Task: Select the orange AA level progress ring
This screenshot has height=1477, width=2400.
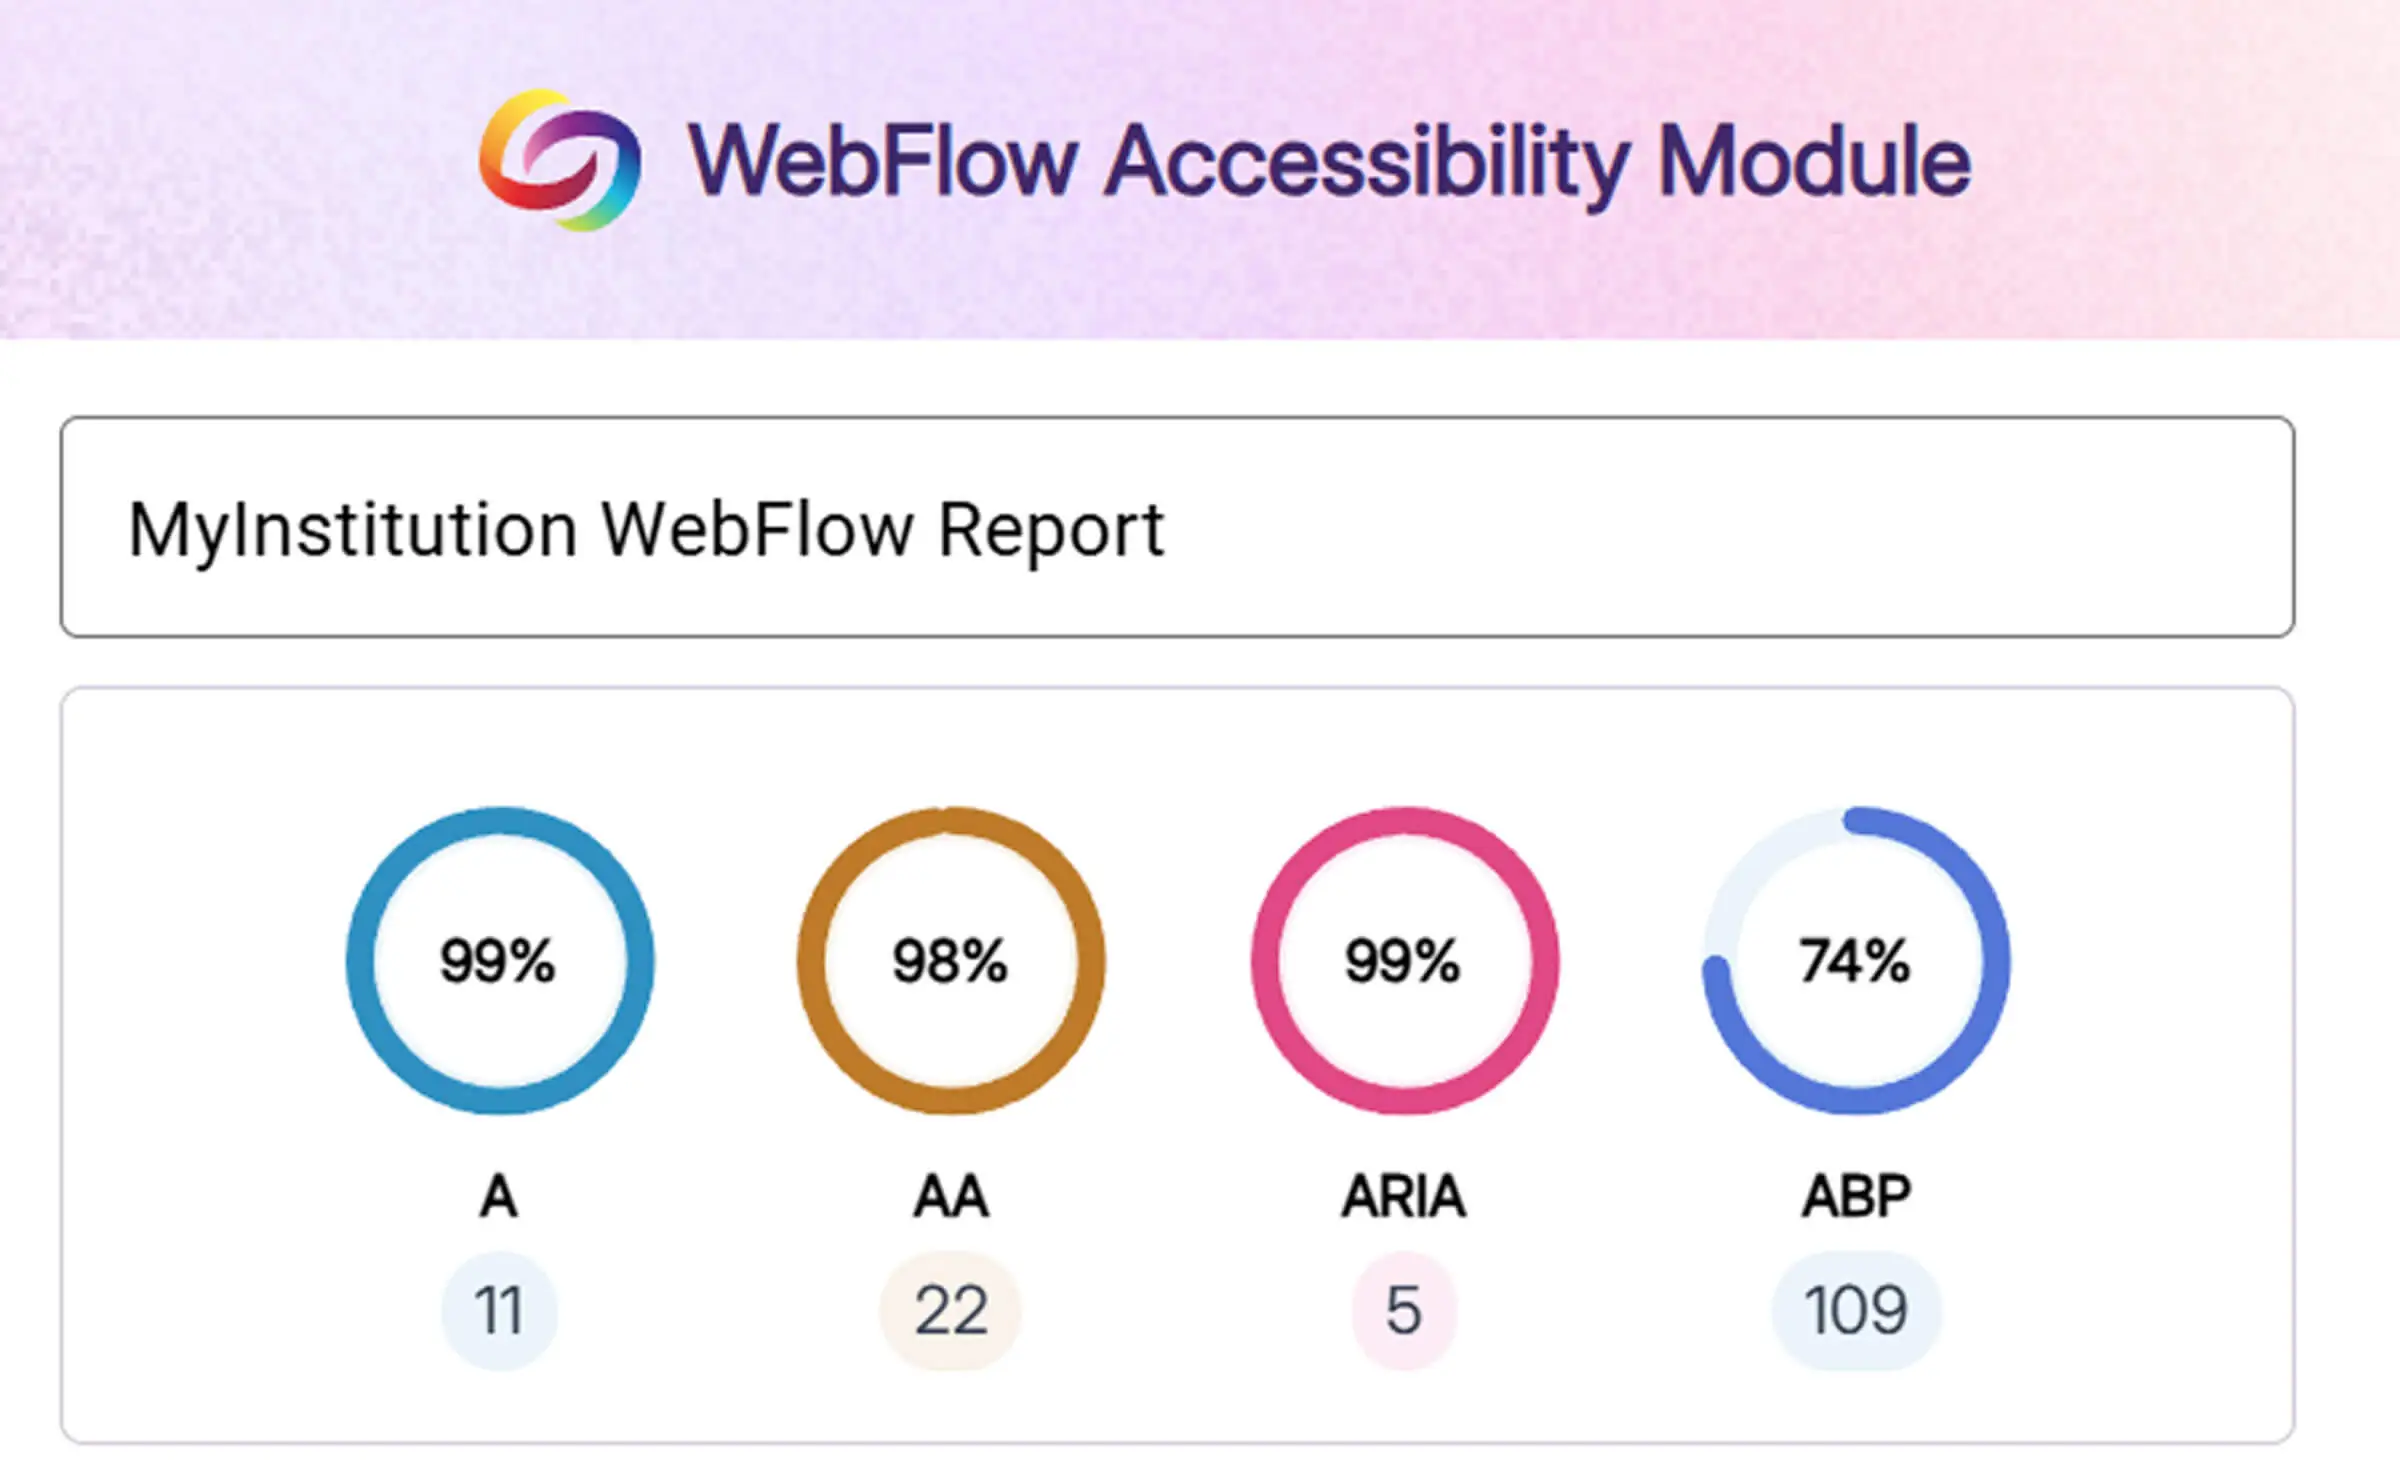Action: [x=813, y=960]
